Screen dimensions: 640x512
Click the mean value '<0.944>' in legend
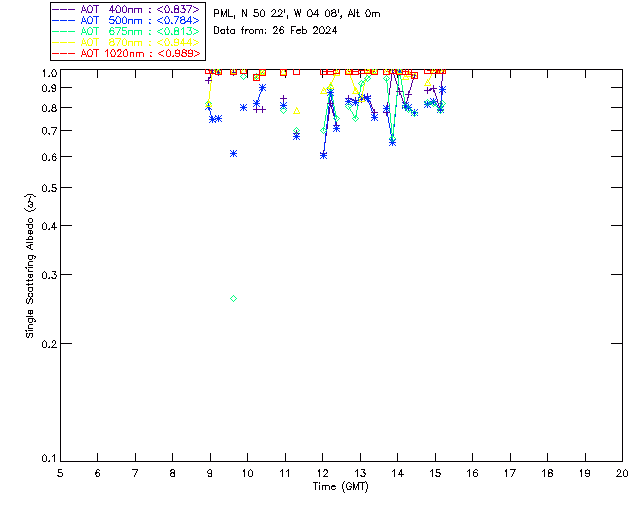(178, 42)
